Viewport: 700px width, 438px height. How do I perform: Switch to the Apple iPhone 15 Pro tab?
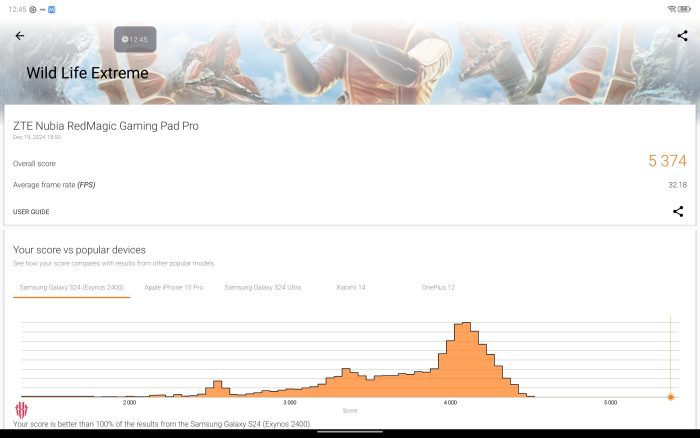coord(174,287)
